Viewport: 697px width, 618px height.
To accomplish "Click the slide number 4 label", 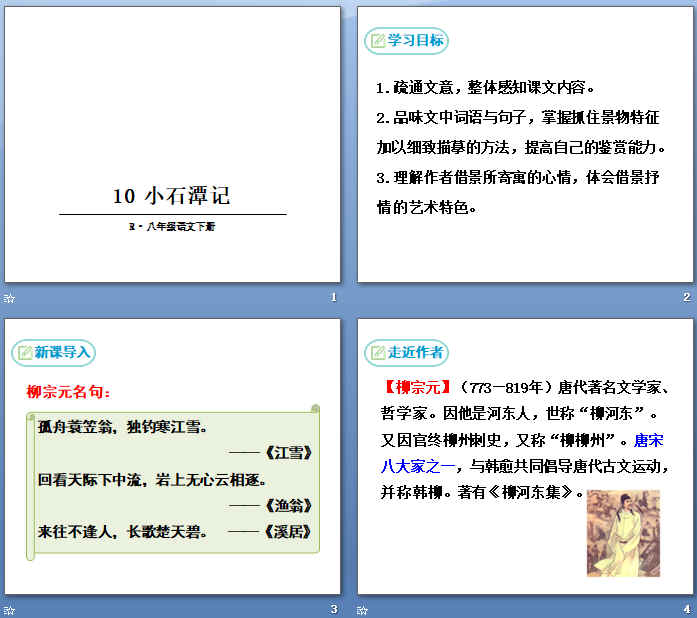I will pyautogui.click(x=686, y=609).
